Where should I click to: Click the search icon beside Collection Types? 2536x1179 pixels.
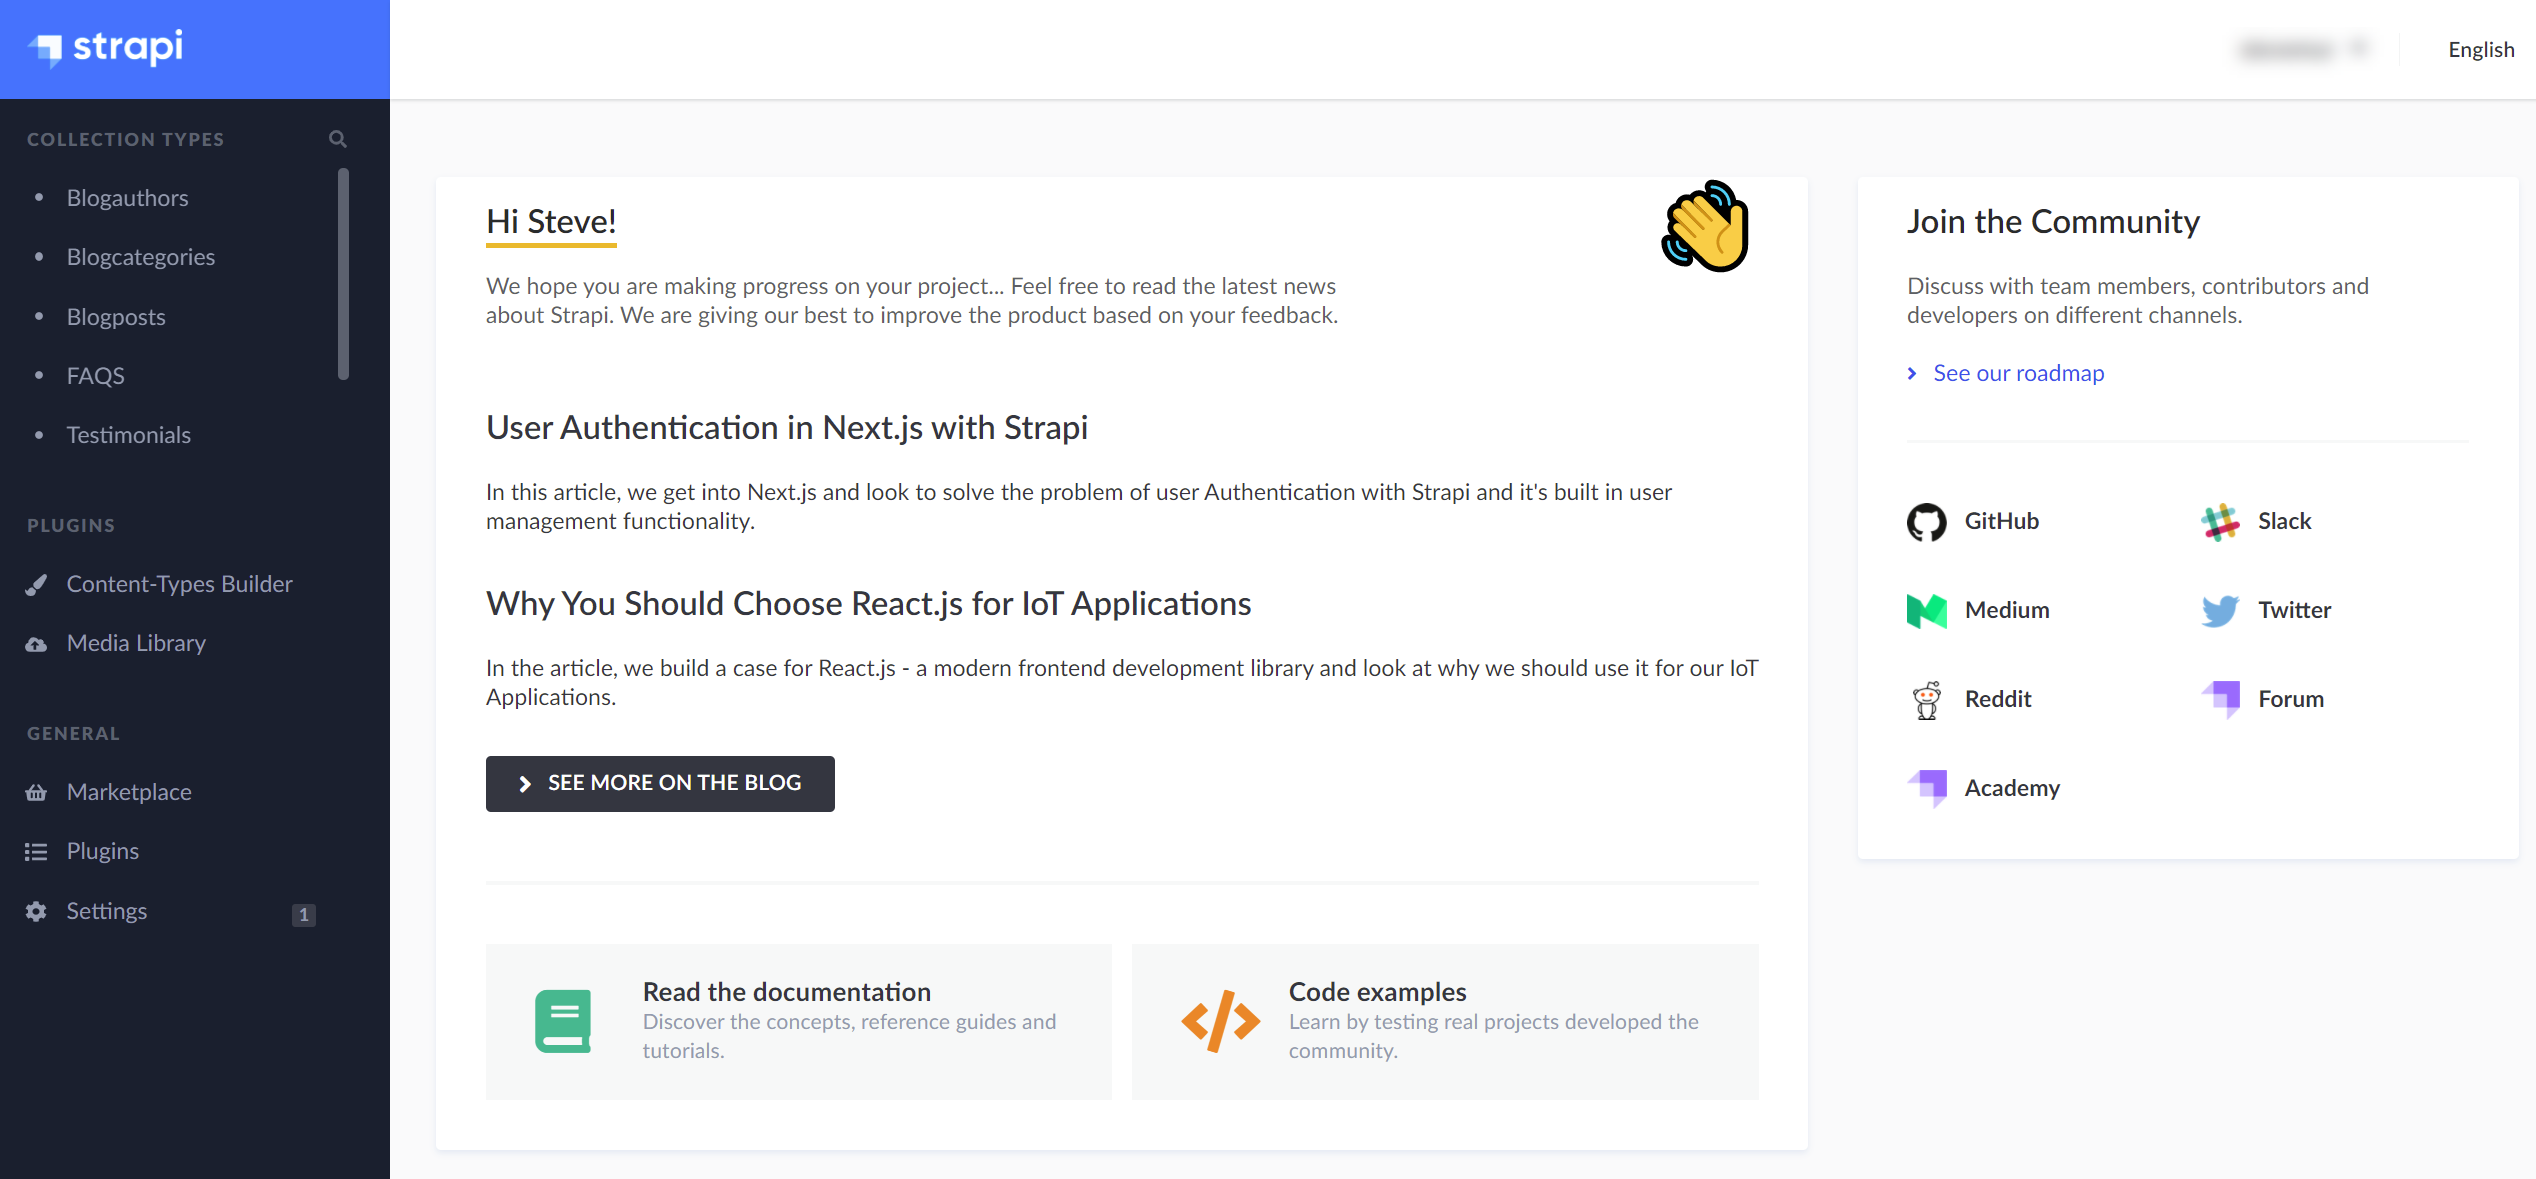click(338, 139)
